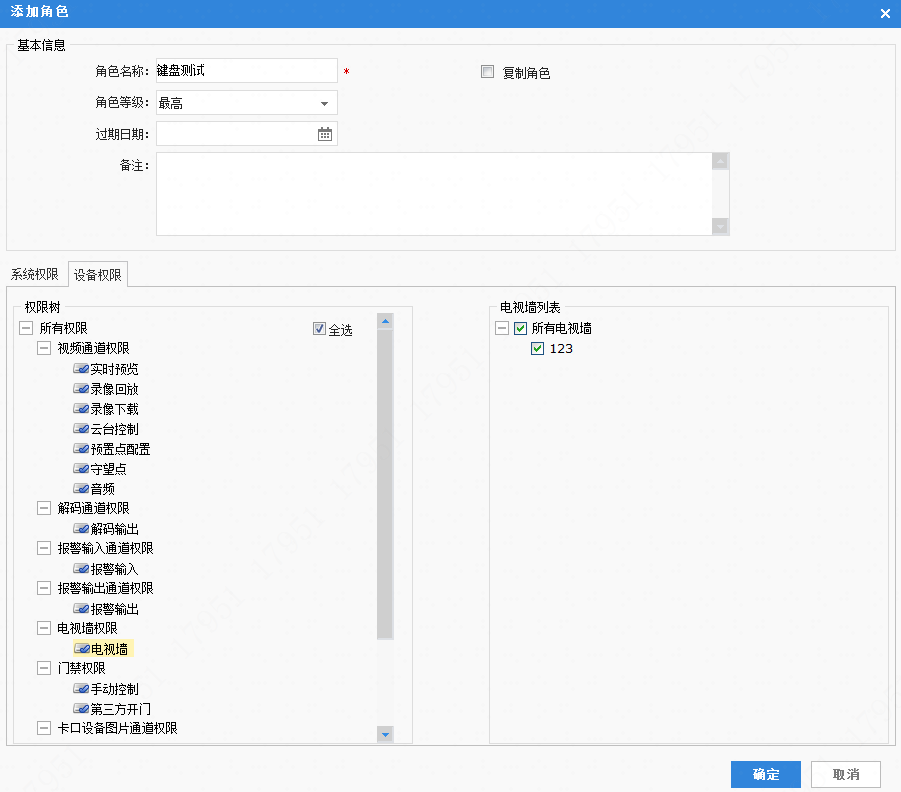
Task: Collapse the 报警输入通道权限 node
Action: 44,548
